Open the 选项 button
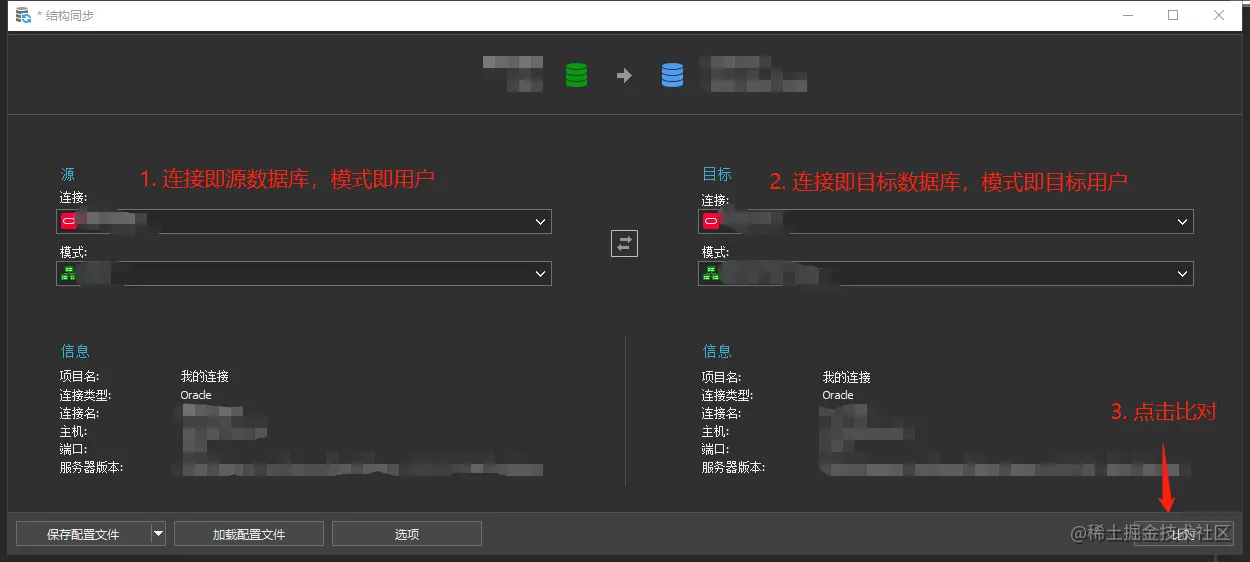Viewport: 1250px width, 562px height. tap(407, 534)
